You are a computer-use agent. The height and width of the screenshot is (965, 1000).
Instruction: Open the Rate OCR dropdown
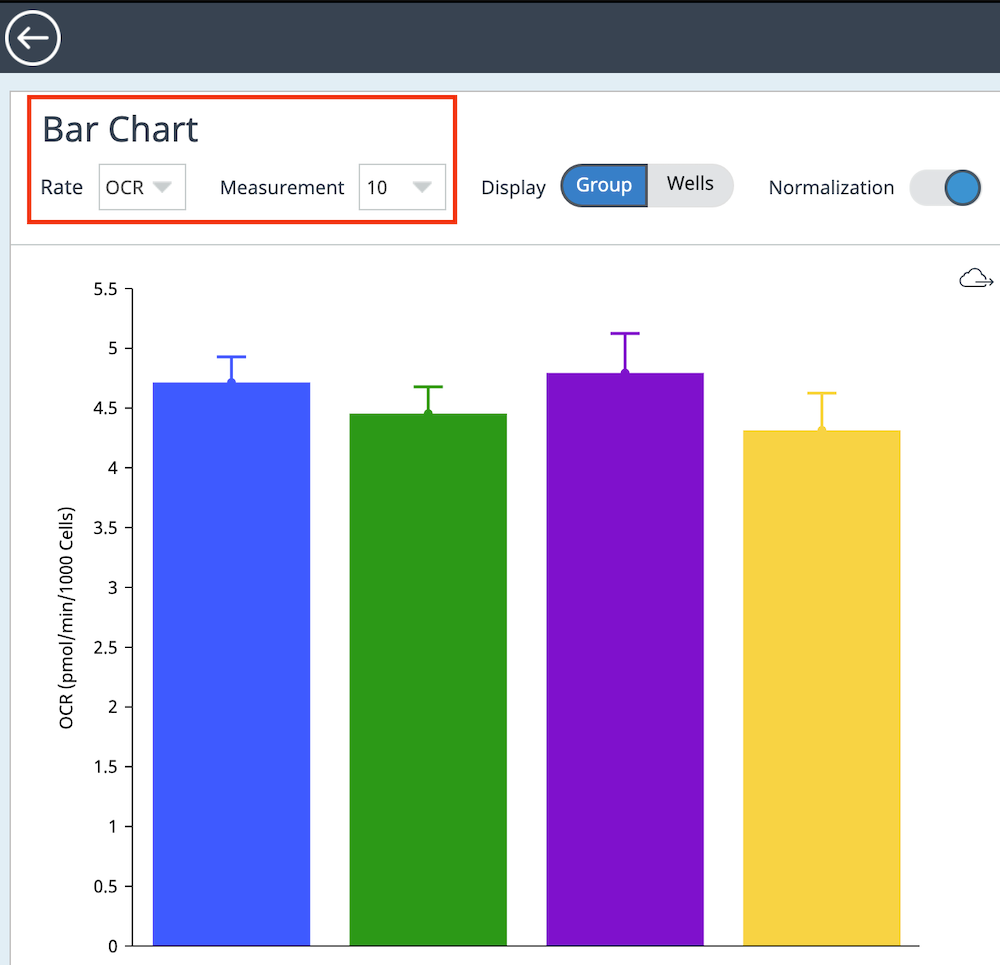point(141,187)
